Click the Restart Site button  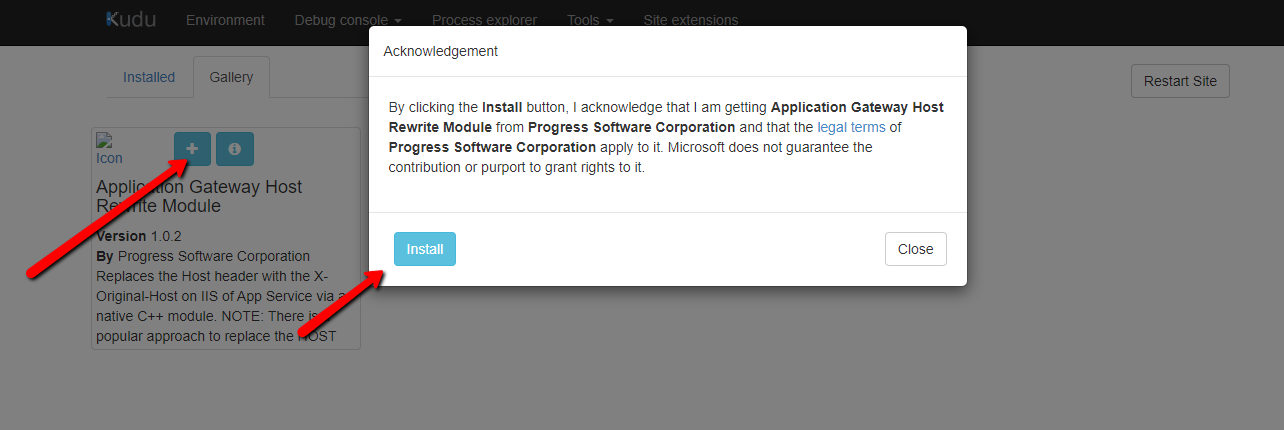pyautogui.click(x=1180, y=81)
